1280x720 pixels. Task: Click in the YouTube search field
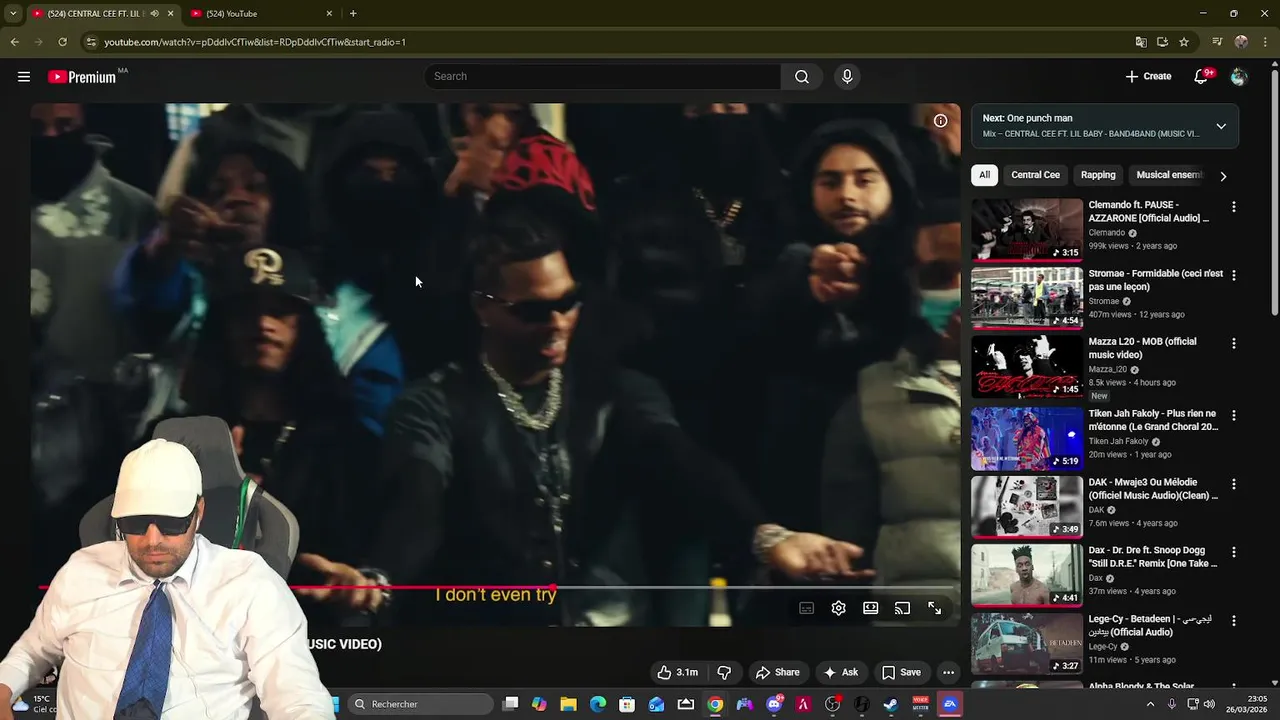(603, 77)
